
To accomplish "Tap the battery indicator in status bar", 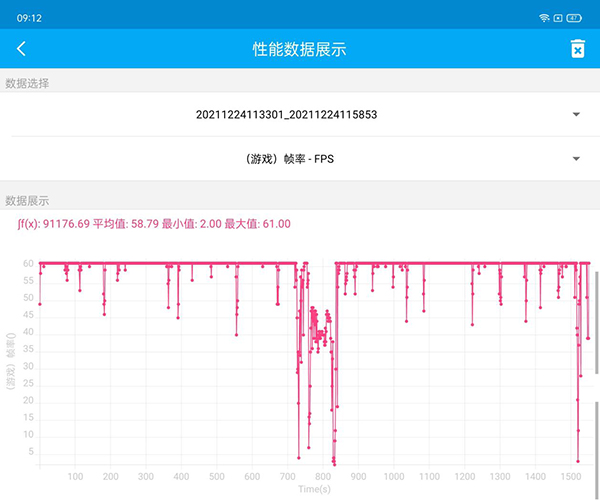I will (x=574, y=18).
